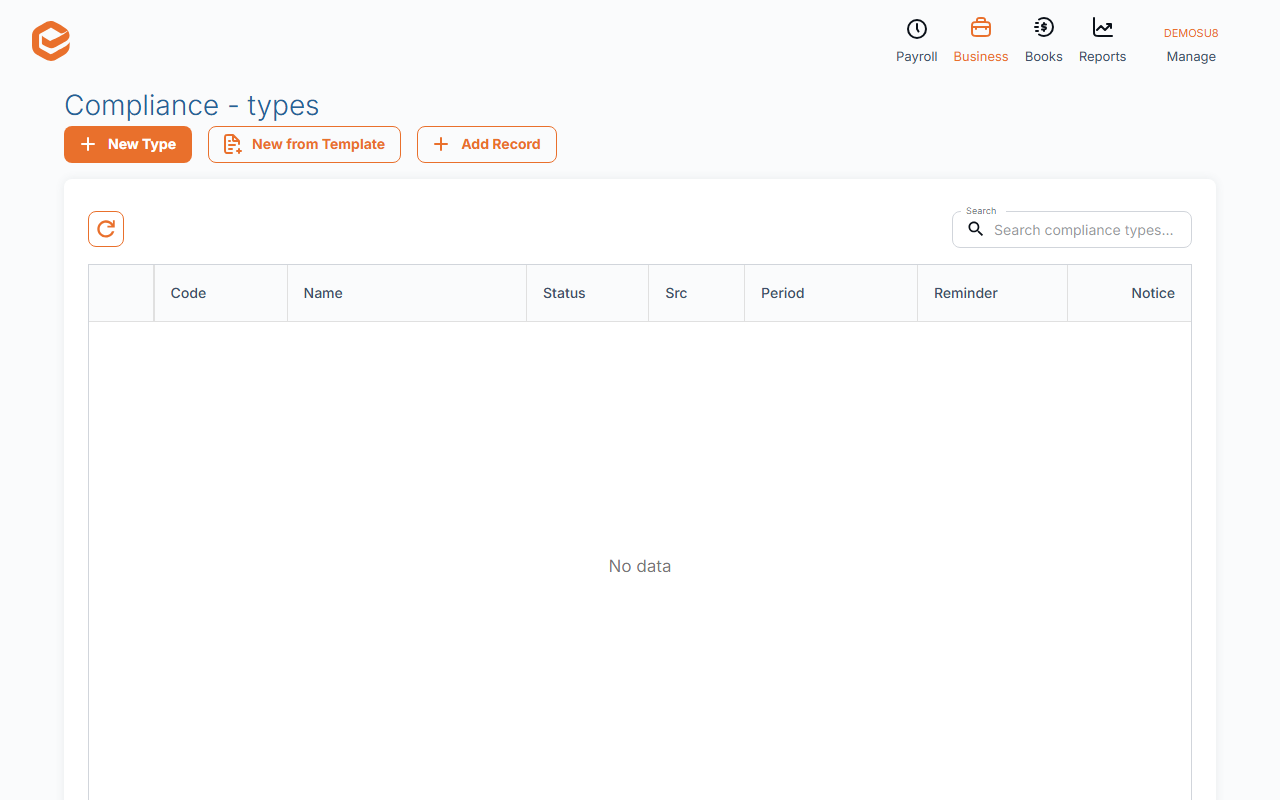Open the Manage menu

pyautogui.click(x=1191, y=57)
